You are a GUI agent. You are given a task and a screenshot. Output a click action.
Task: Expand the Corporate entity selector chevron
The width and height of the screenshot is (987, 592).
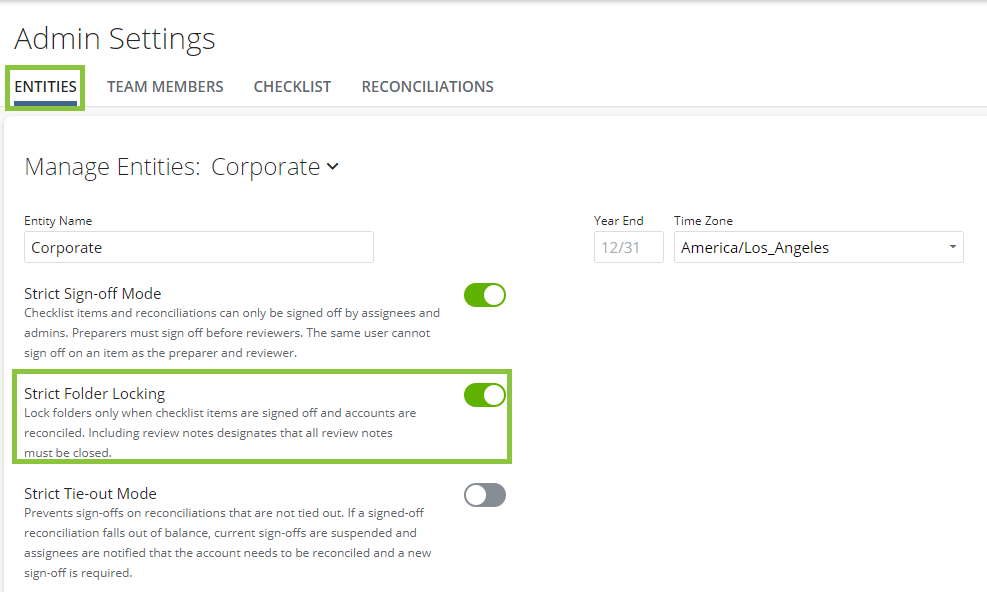(333, 167)
